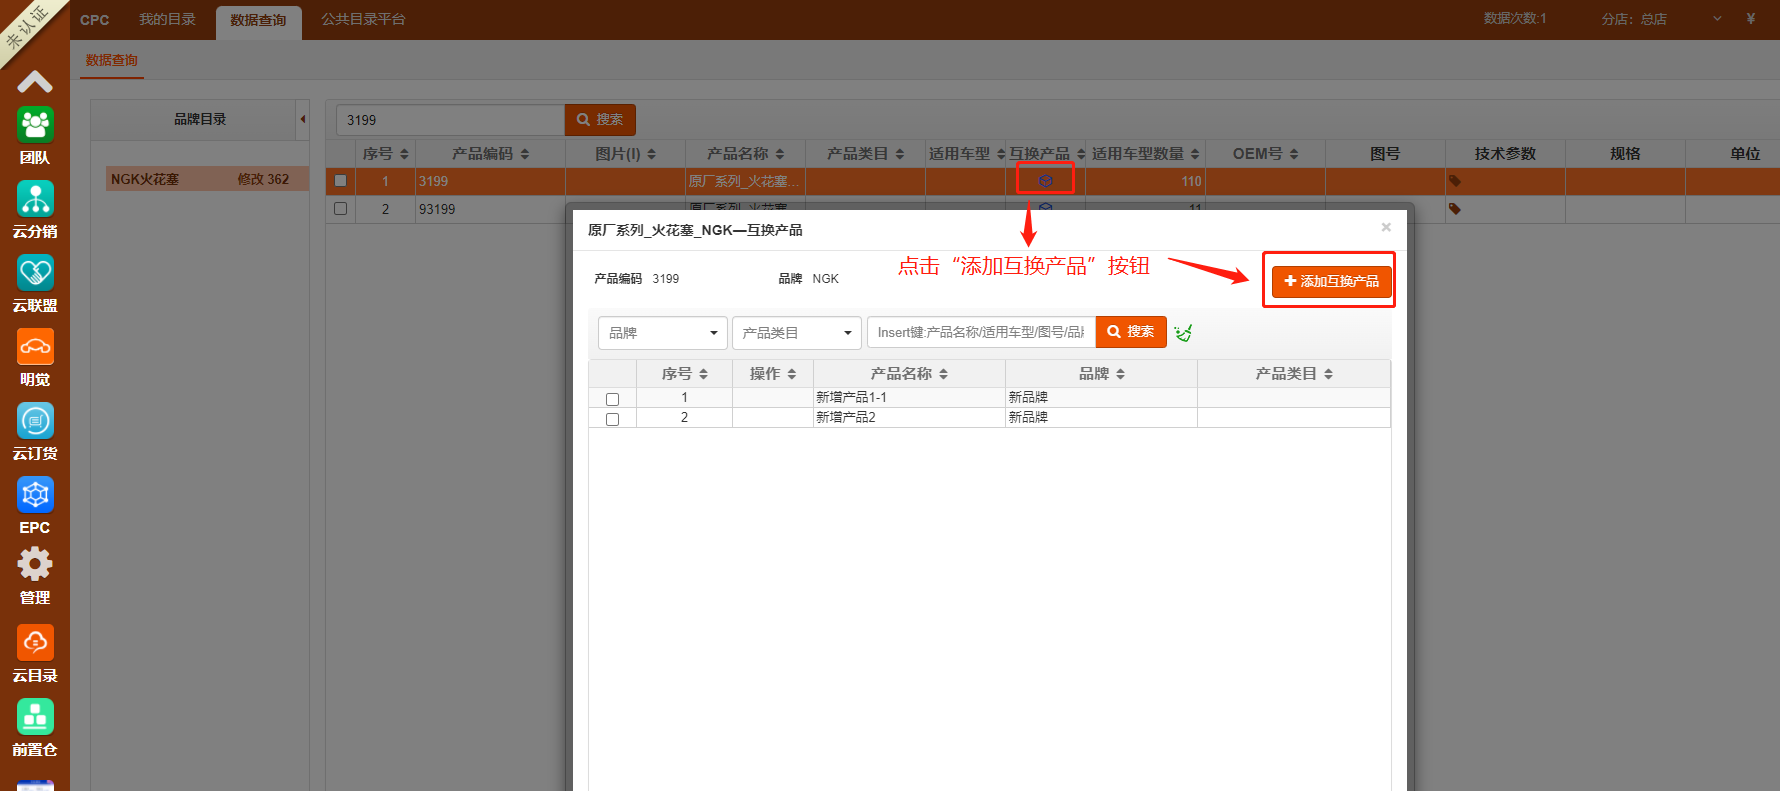Switch to 数据查询 top tab
This screenshot has width=1780, height=791.
(259, 21)
